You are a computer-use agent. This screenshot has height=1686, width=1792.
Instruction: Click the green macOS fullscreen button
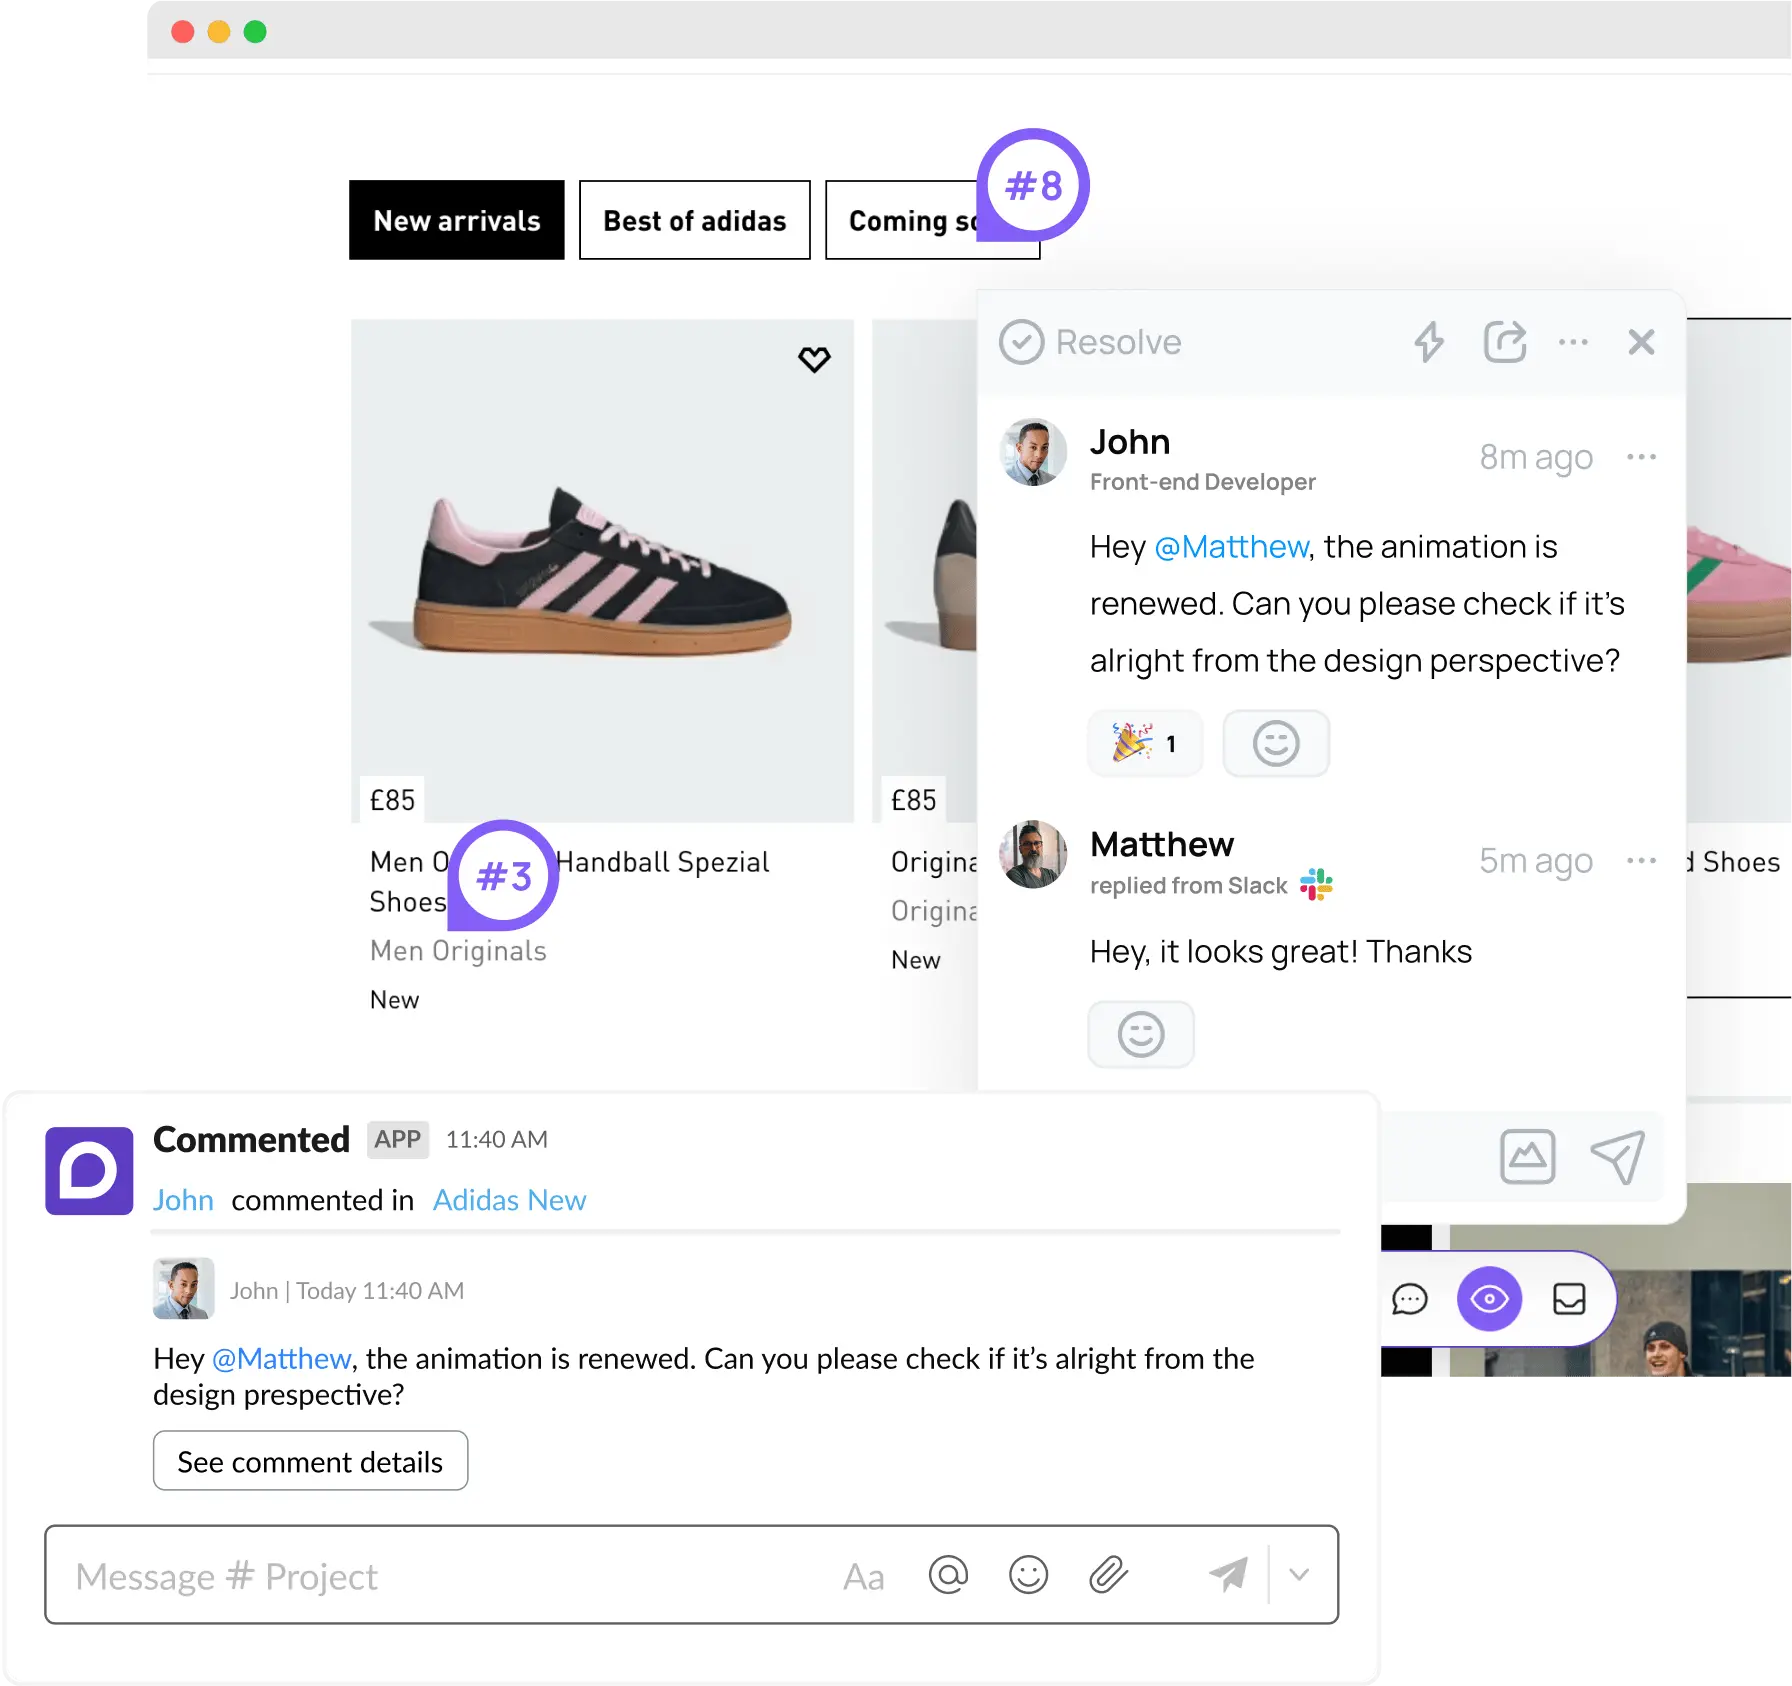[x=255, y=32]
